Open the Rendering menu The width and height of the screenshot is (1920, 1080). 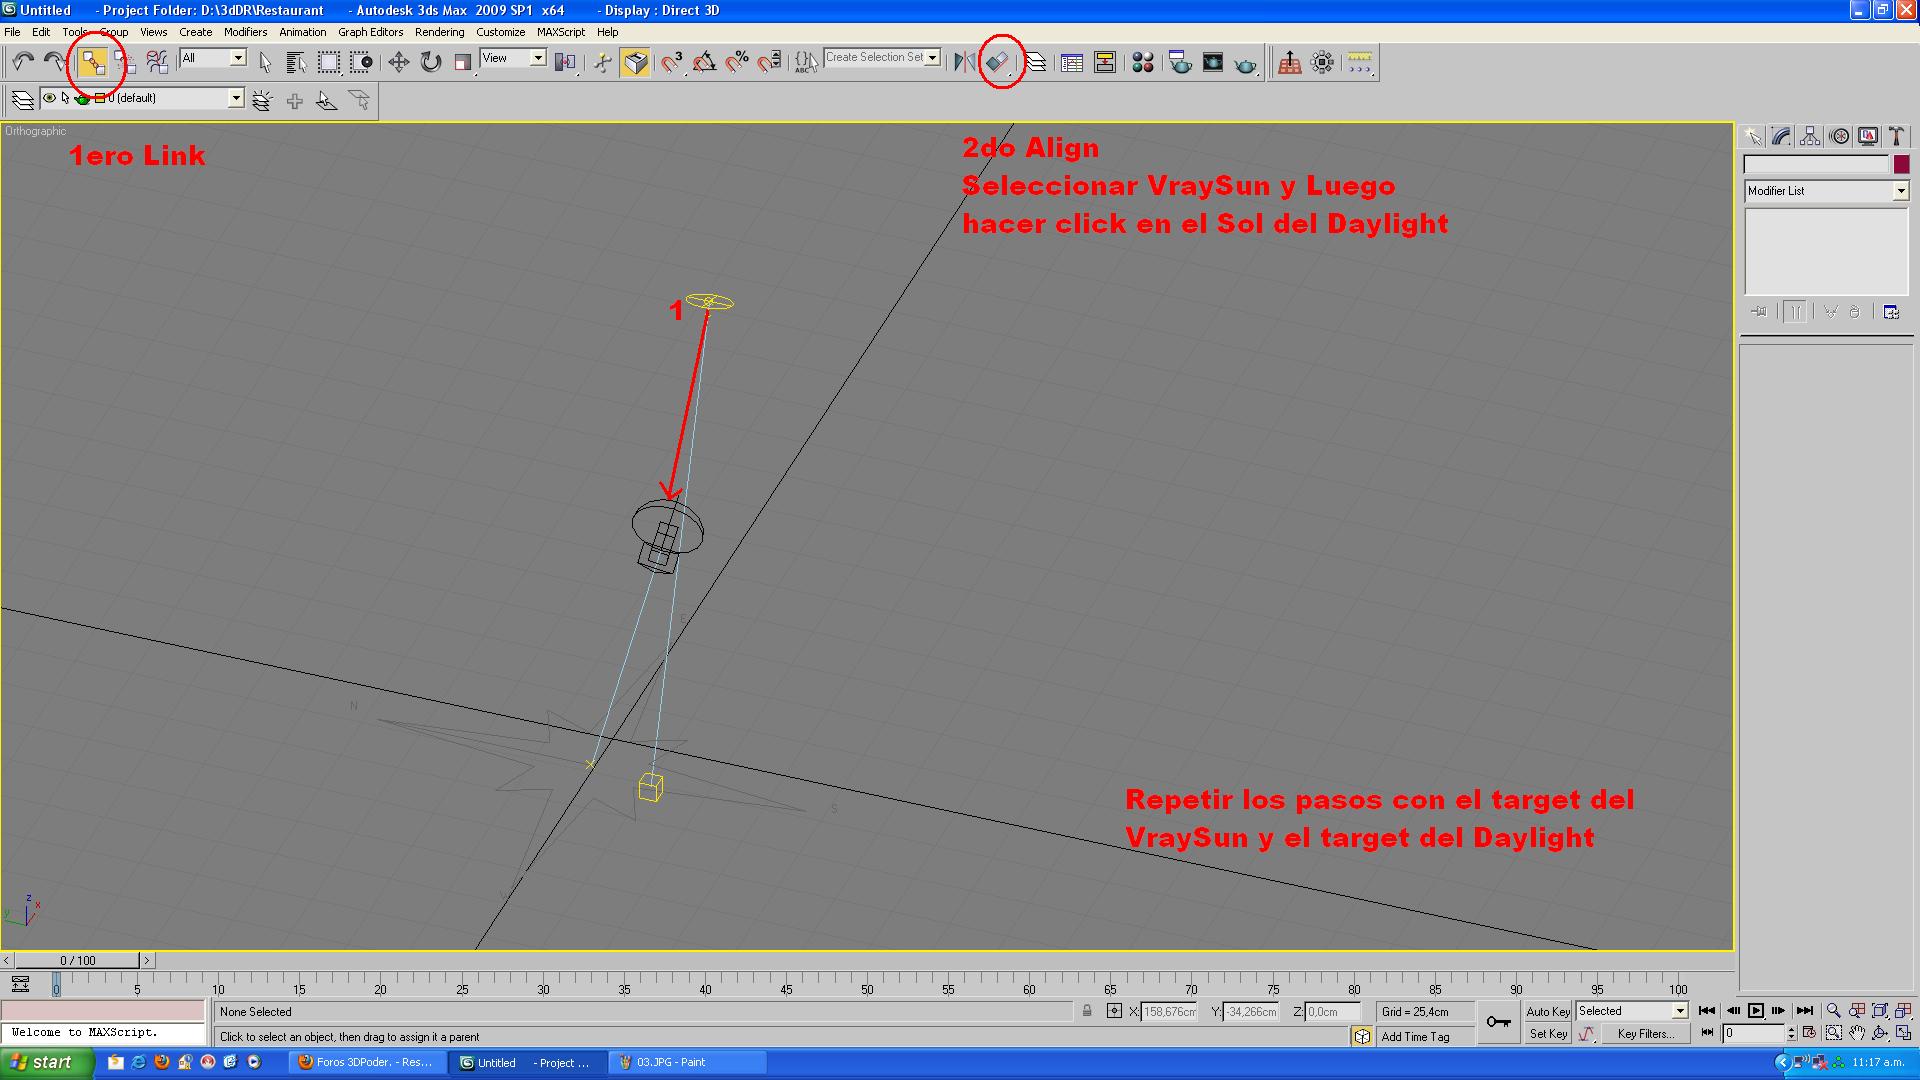[x=439, y=32]
